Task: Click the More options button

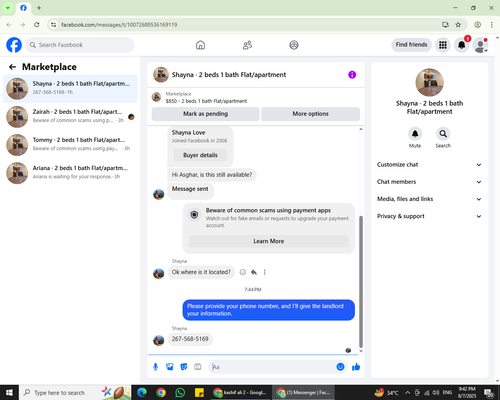Action: coord(310,114)
